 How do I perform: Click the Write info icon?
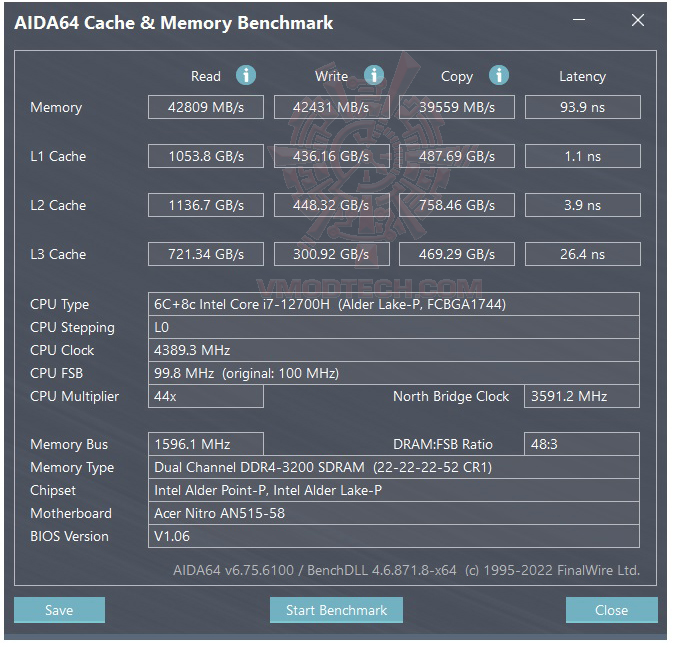click(374, 76)
